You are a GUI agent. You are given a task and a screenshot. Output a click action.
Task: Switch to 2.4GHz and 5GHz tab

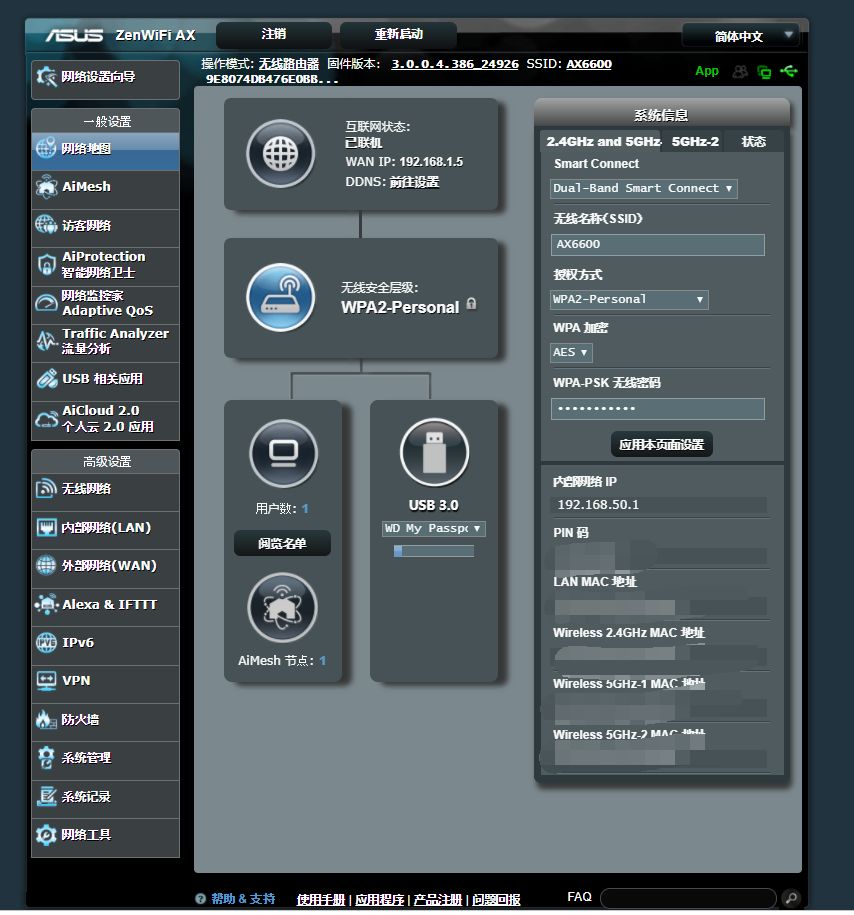pyautogui.click(x=602, y=142)
